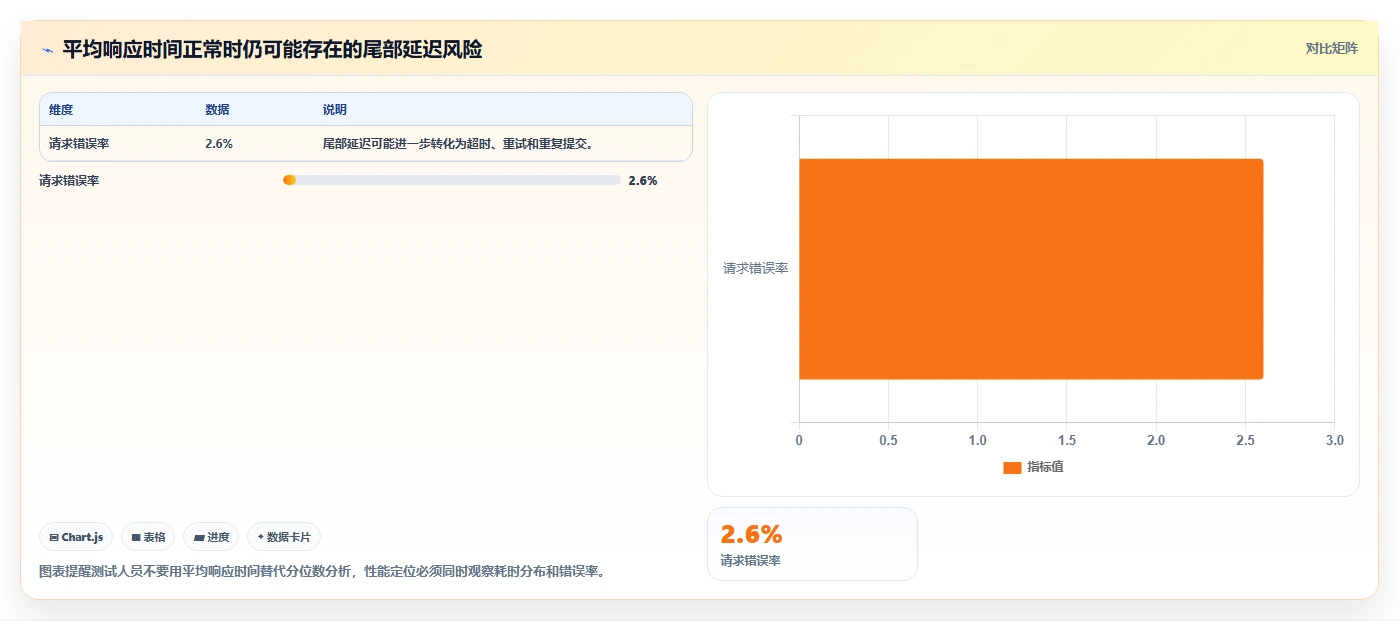
Task: Click the 维度 column header
Action: [61, 109]
